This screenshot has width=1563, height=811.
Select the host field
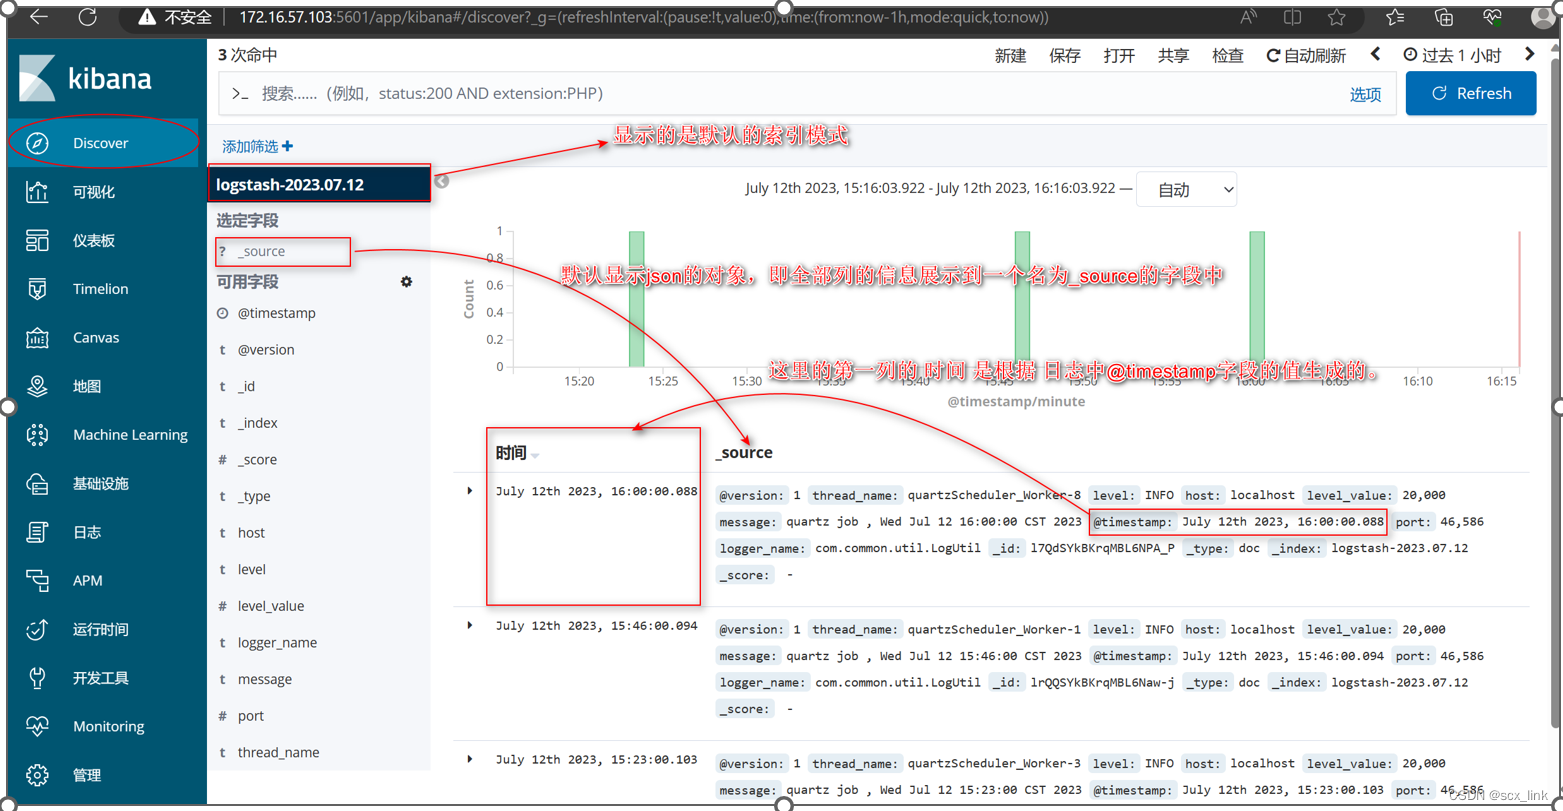click(x=251, y=533)
